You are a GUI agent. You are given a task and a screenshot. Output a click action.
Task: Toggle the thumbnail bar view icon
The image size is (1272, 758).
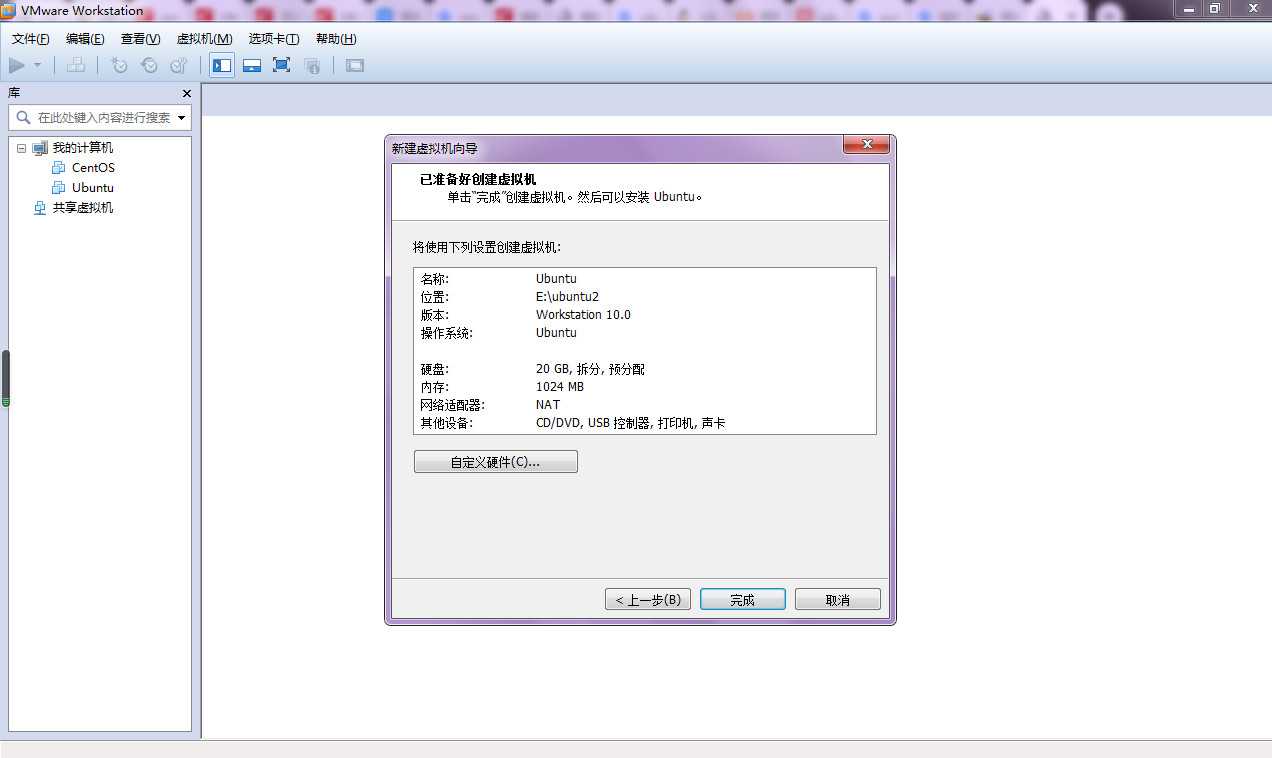[252, 65]
